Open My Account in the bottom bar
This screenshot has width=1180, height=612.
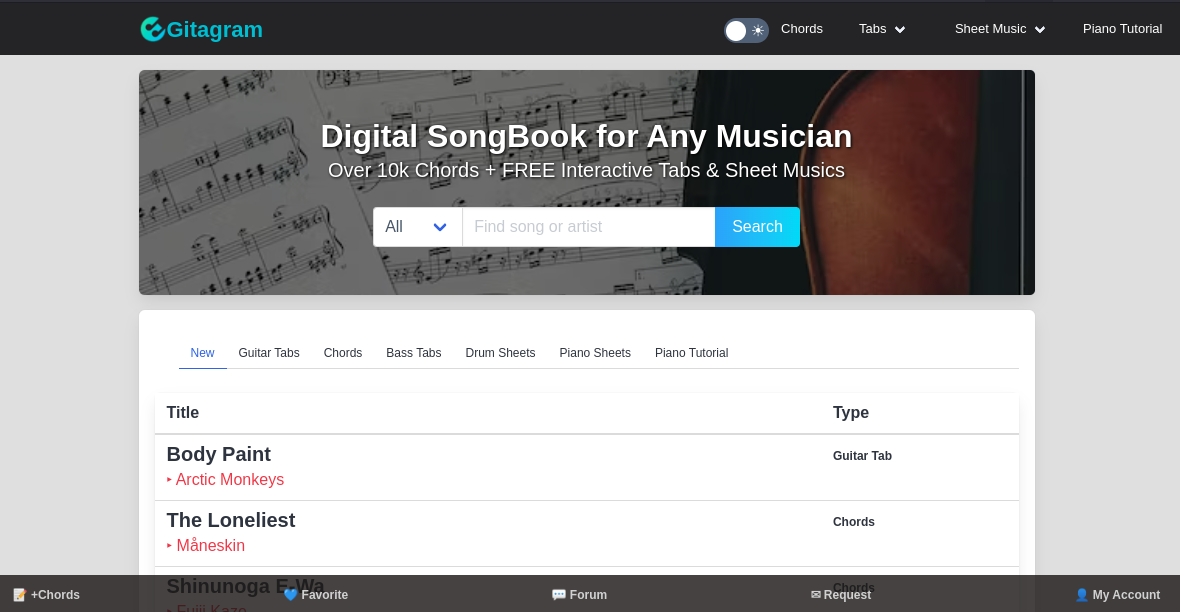tap(1118, 595)
